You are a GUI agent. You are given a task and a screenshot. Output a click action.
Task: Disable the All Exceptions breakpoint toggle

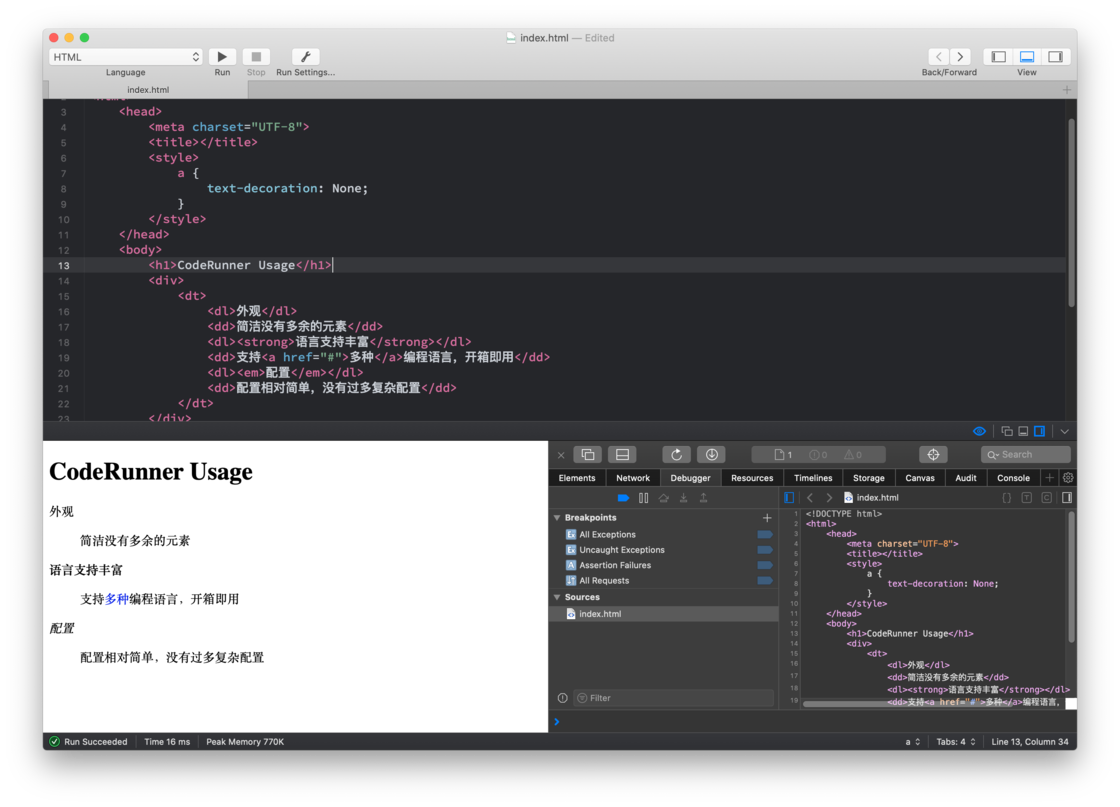pos(765,534)
